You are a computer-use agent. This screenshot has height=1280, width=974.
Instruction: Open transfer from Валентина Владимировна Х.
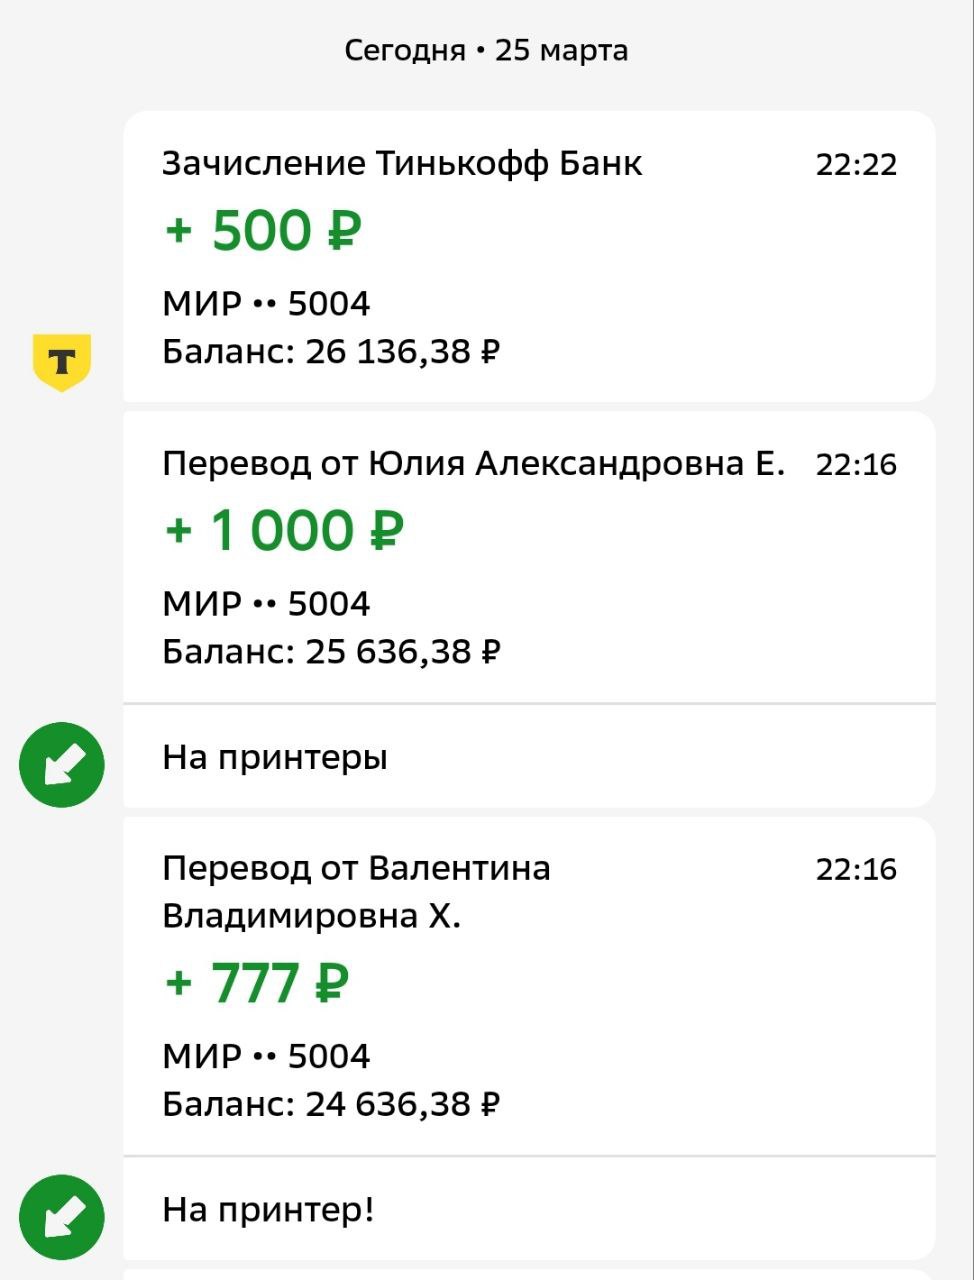click(x=529, y=986)
